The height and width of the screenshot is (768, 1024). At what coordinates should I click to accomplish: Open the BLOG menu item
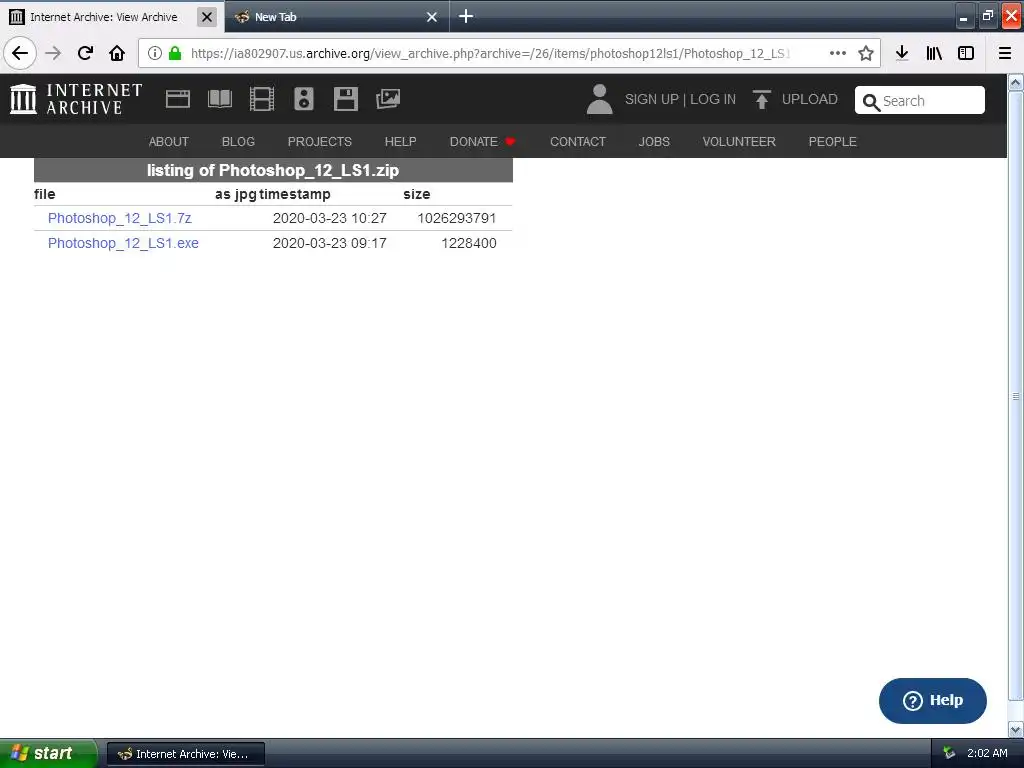[x=238, y=142]
